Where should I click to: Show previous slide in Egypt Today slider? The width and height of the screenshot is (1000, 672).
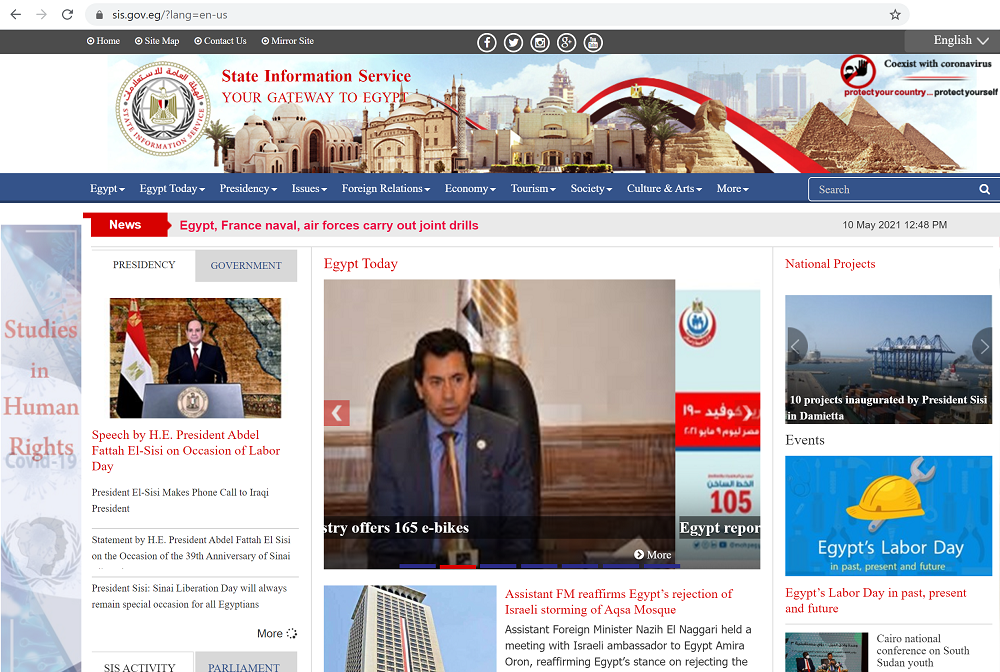point(337,413)
